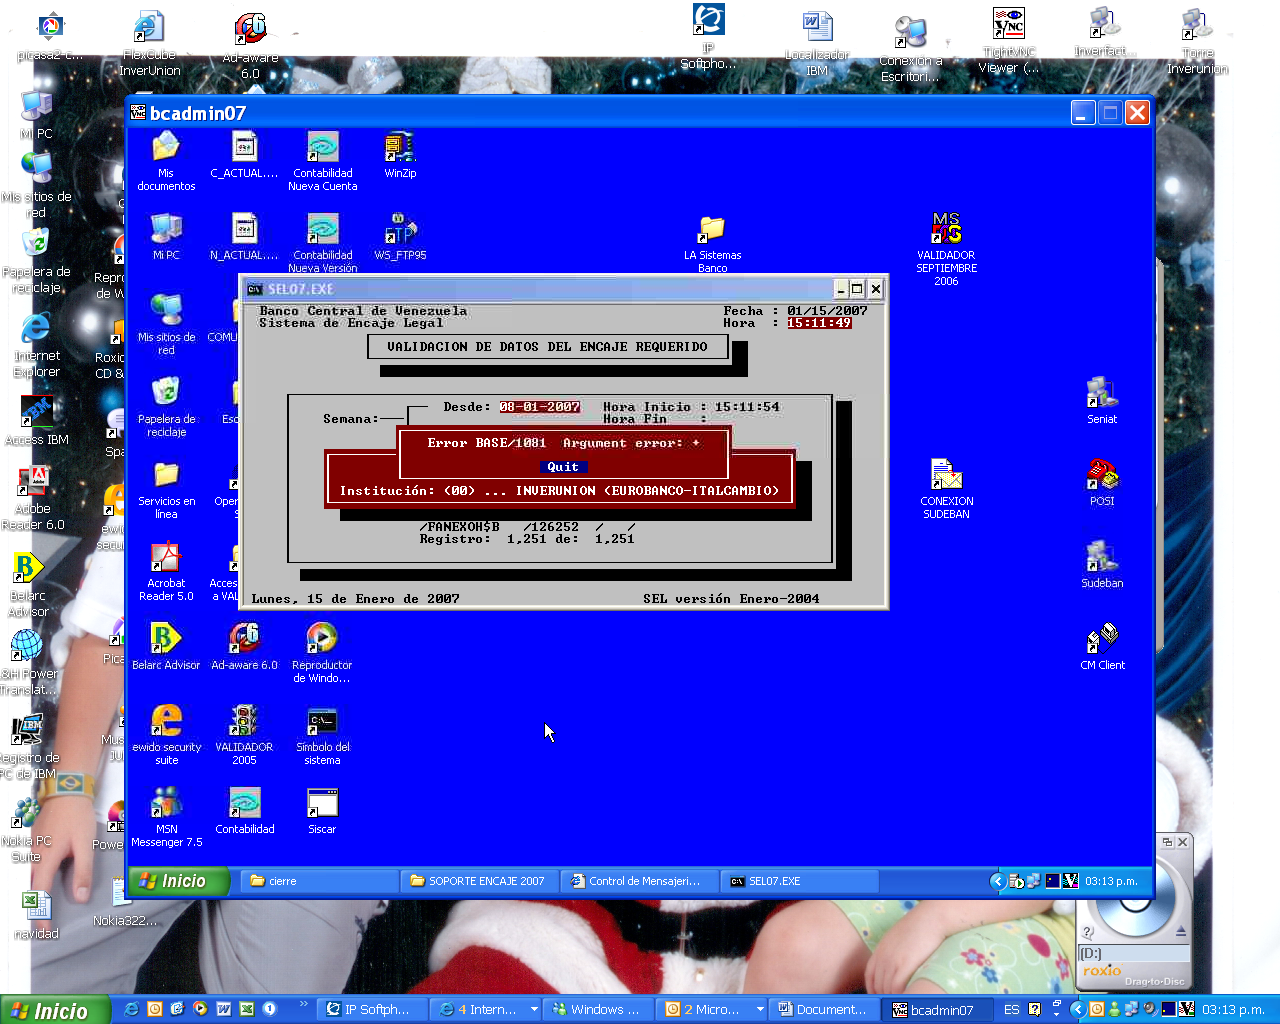Click the ES language indicator
Viewport: 1280px width, 1024px height.
pyautogui.click(x=1011, y=1010)
